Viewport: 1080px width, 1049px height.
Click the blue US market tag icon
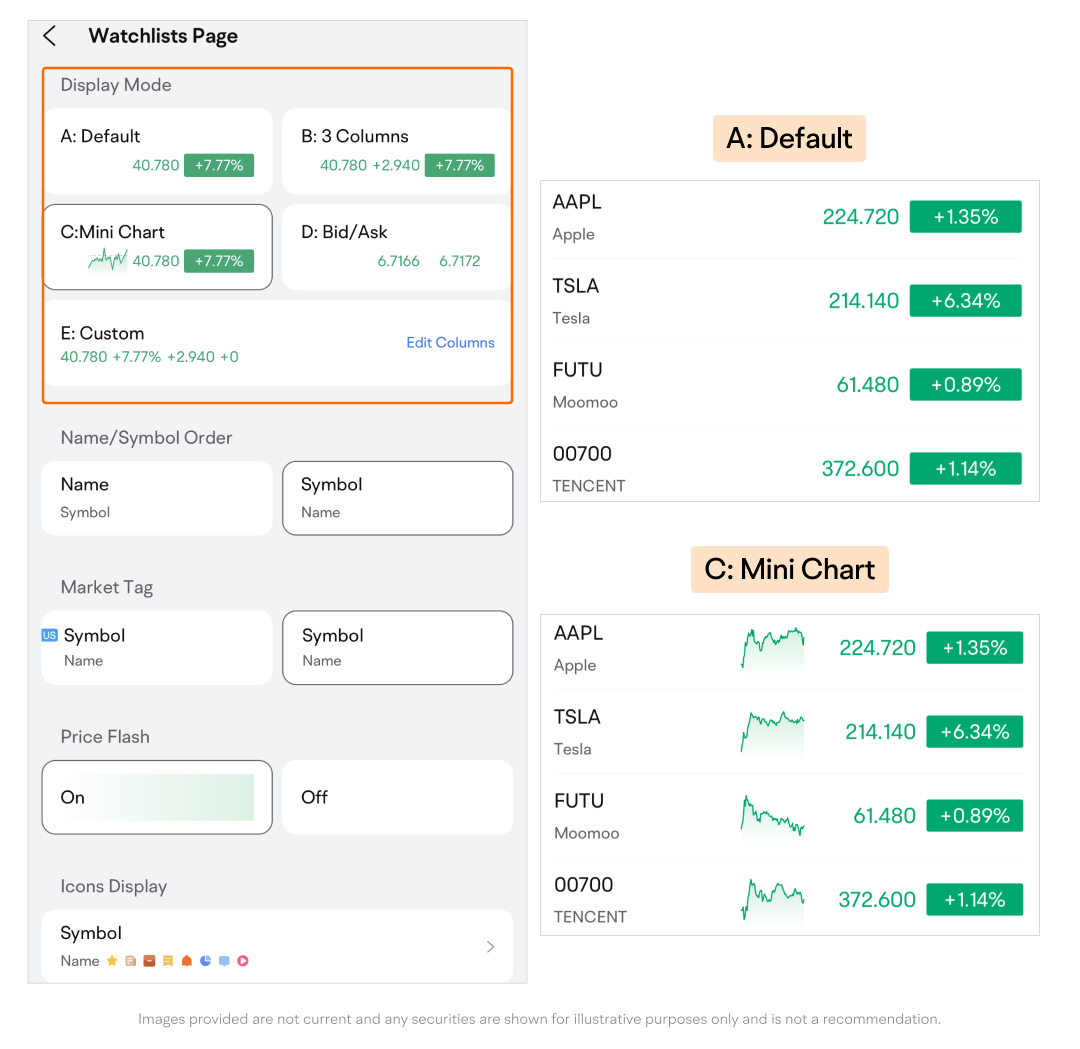tap(50, 635)
